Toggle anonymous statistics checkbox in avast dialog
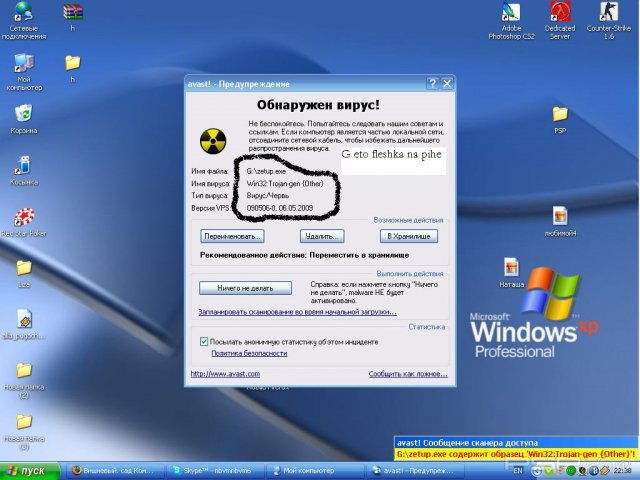640x480 pixels. pyautogui.click(x=204, y=341)
